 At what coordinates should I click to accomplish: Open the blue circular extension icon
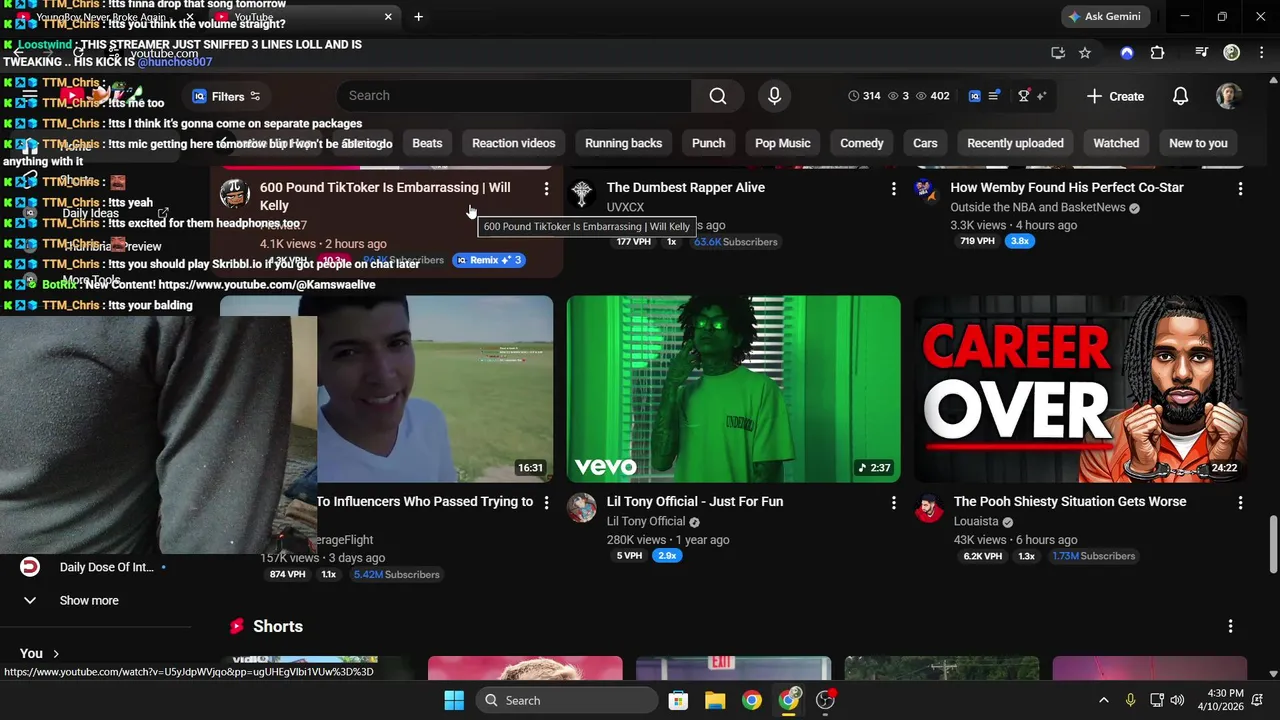pos(1127,53)
